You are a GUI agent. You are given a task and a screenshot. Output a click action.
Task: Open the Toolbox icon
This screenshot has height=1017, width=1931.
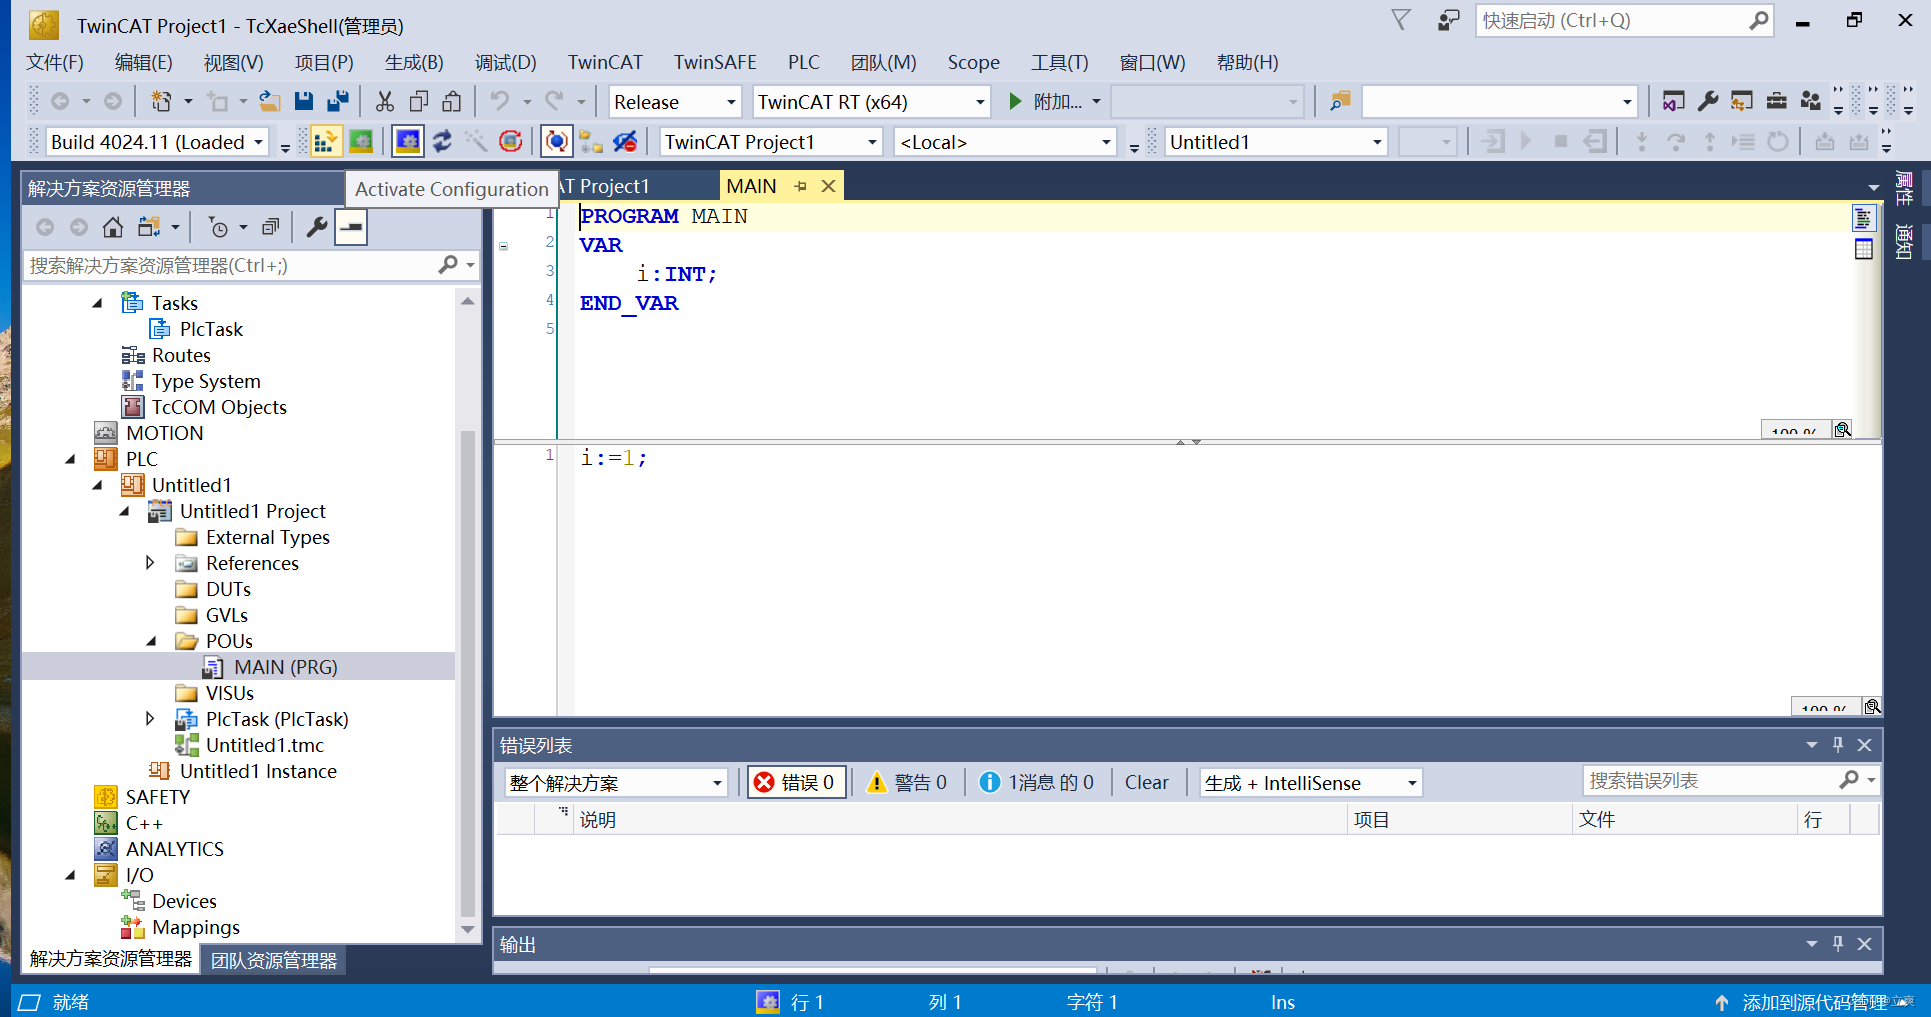(x=1777, y=101)
